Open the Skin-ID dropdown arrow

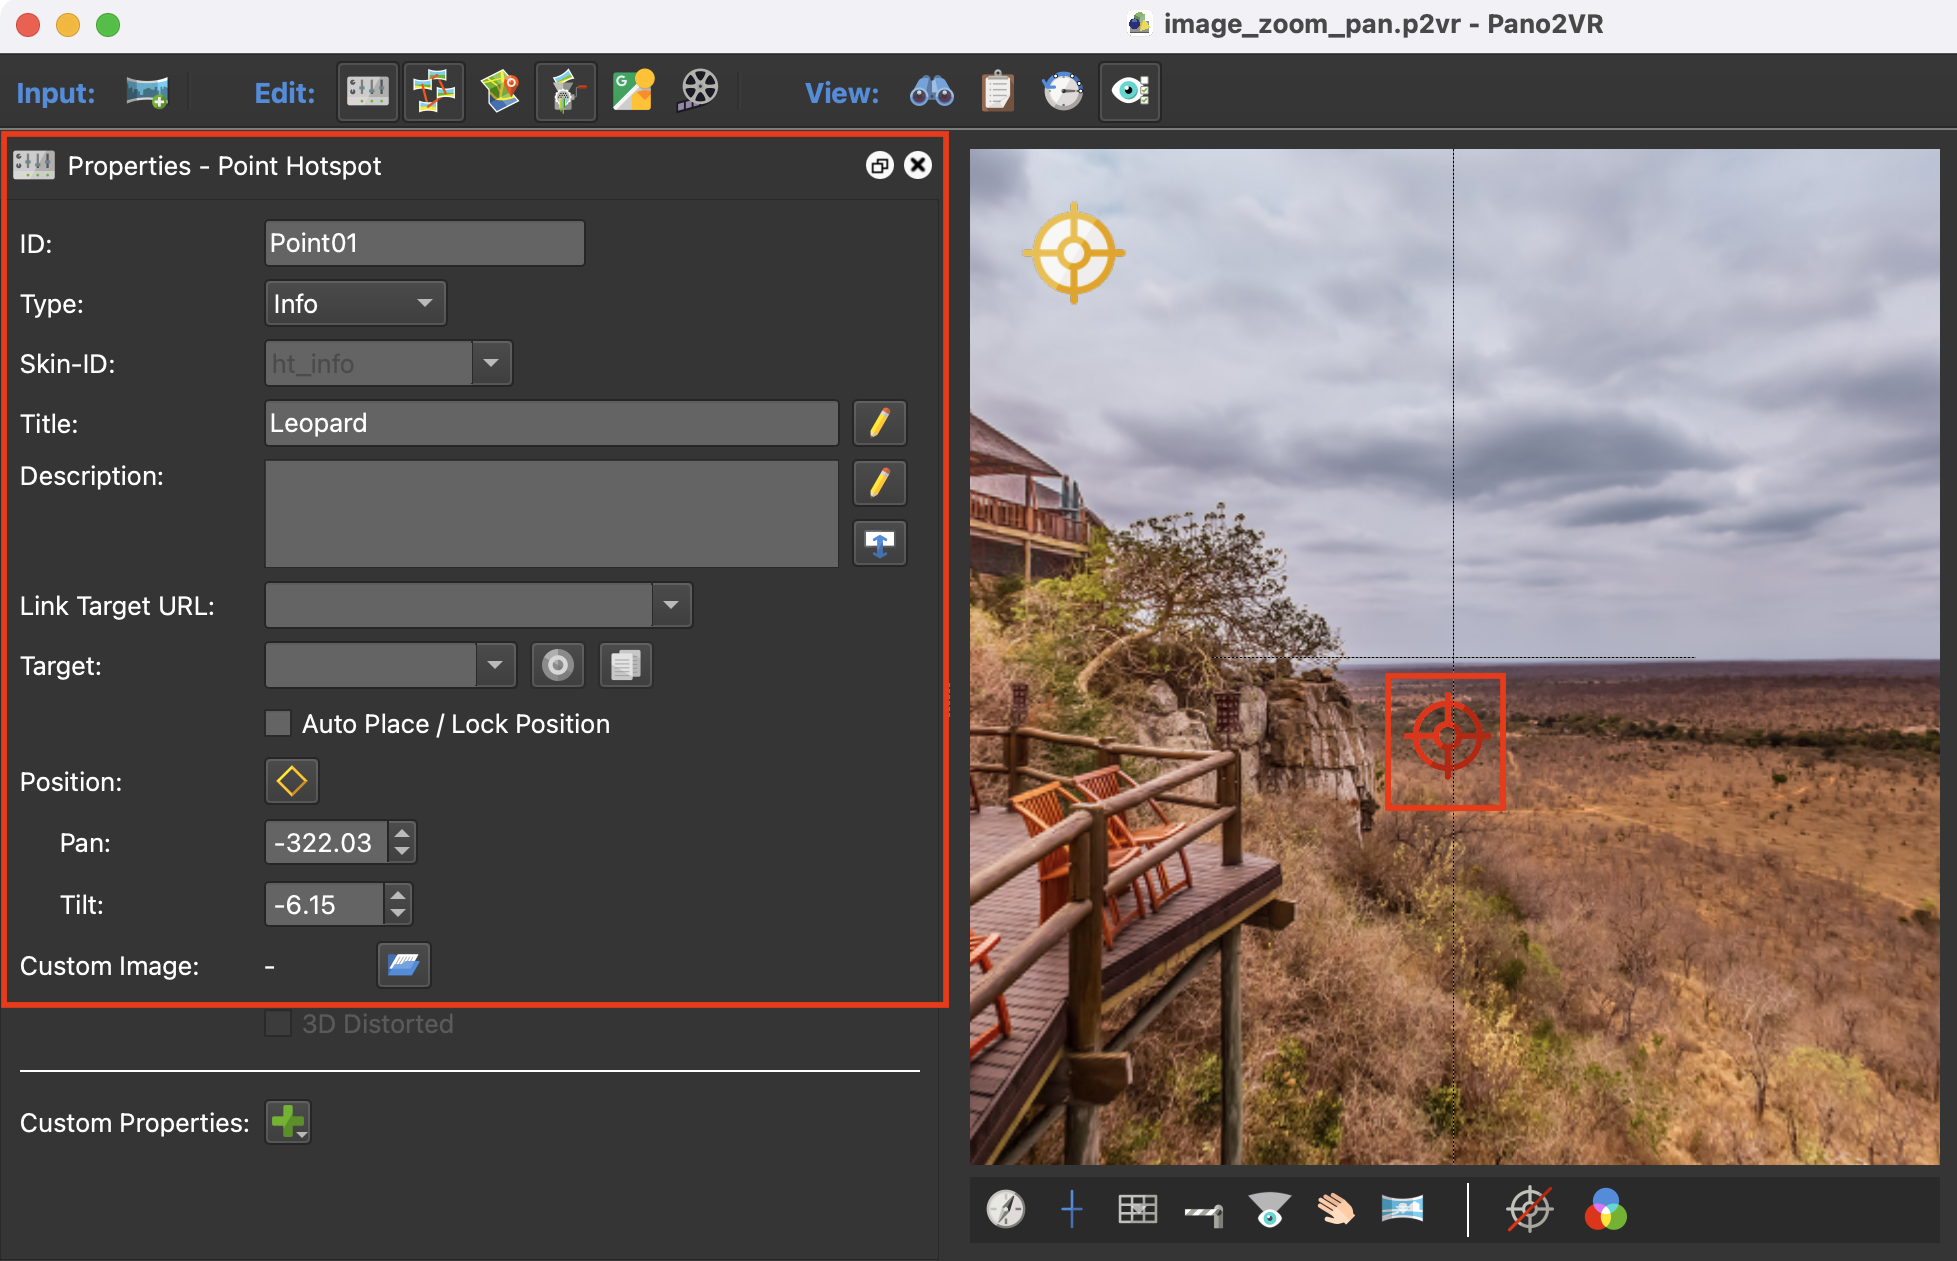[x=491, y=363]
